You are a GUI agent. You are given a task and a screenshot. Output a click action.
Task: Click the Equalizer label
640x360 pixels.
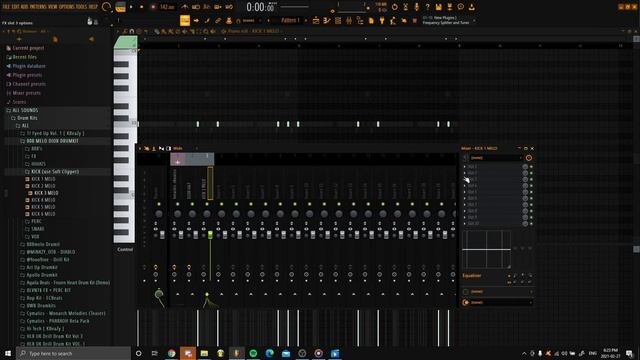click(472, 276)
